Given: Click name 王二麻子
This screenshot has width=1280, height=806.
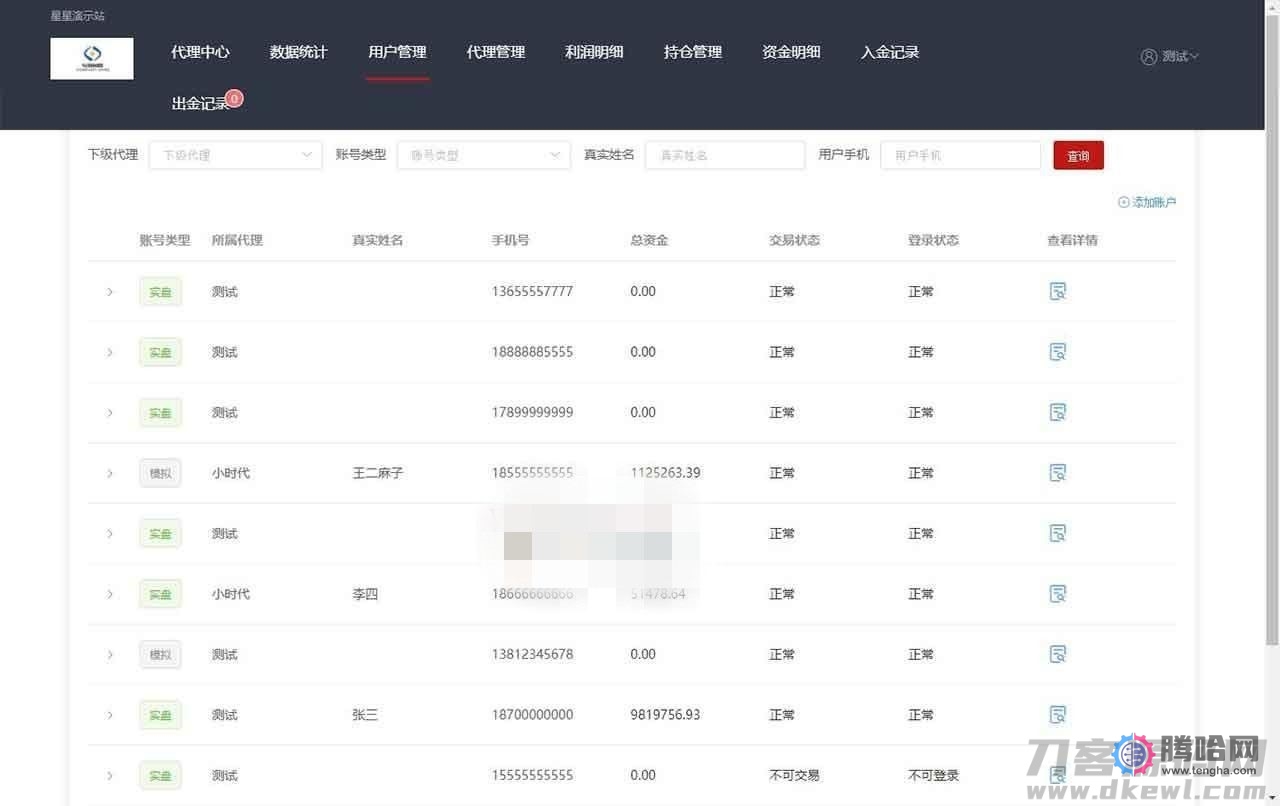Looking at the screenshot, I should (378, 473).
